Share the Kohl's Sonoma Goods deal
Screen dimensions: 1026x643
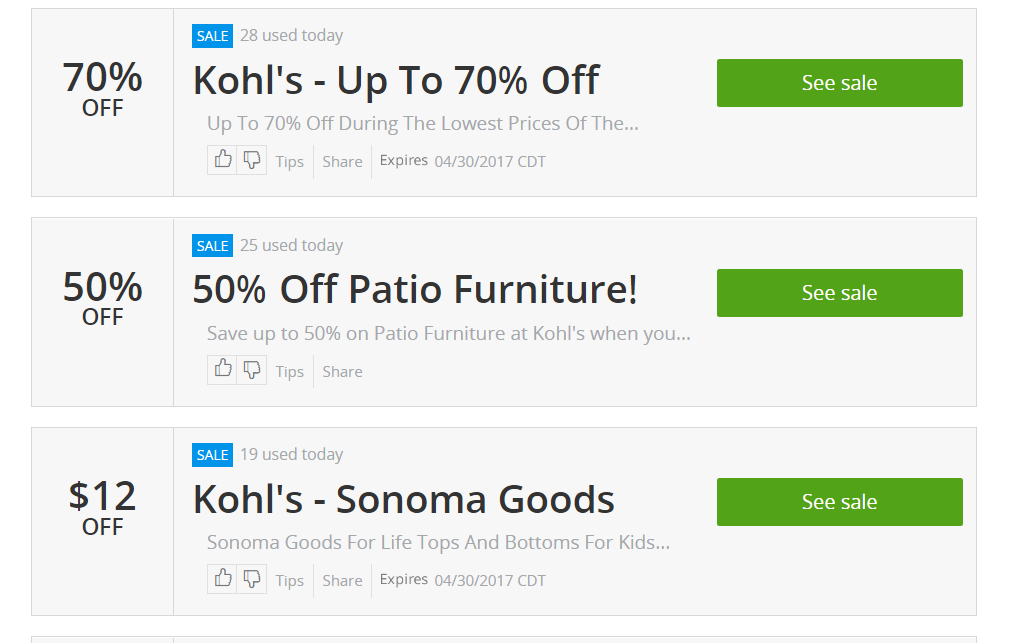pos(342,581)
